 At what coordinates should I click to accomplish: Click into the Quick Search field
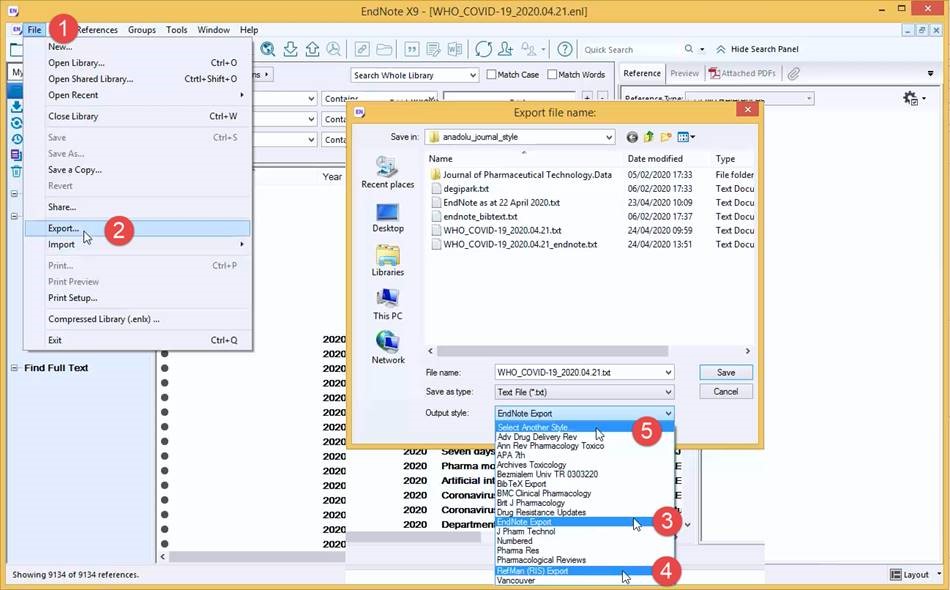click(631, 50)
